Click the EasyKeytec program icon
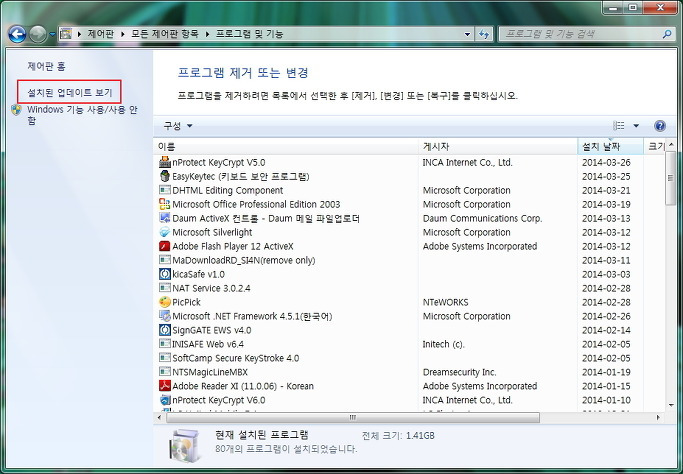 [x=165, y=176]
